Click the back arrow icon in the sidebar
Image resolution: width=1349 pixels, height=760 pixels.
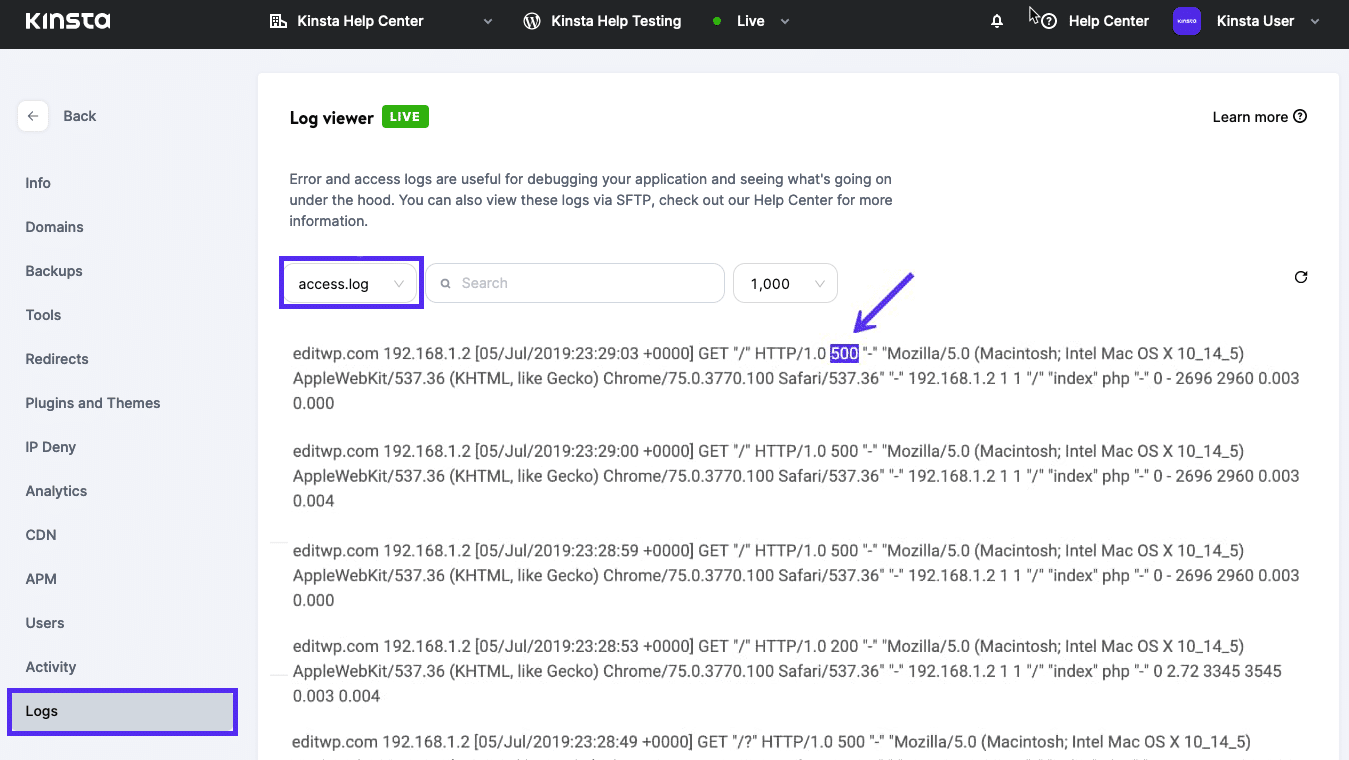[x=33, y=116]
